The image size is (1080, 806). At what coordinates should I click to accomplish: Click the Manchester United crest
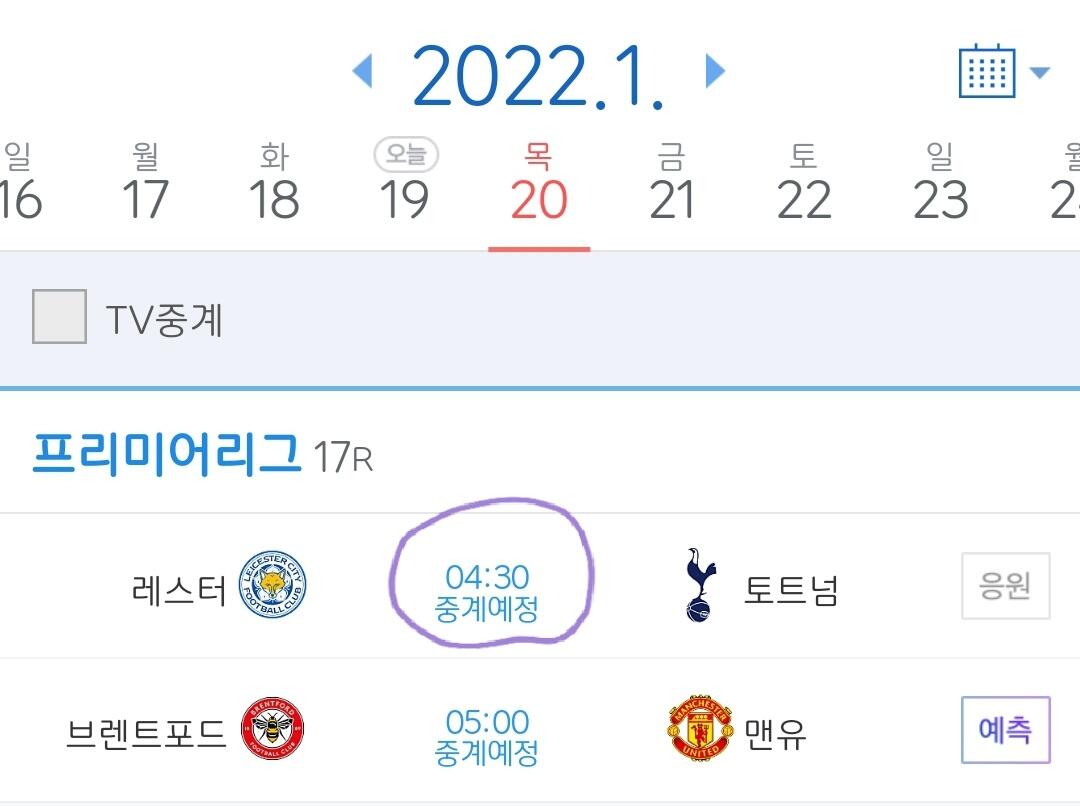tap(699, 731)
